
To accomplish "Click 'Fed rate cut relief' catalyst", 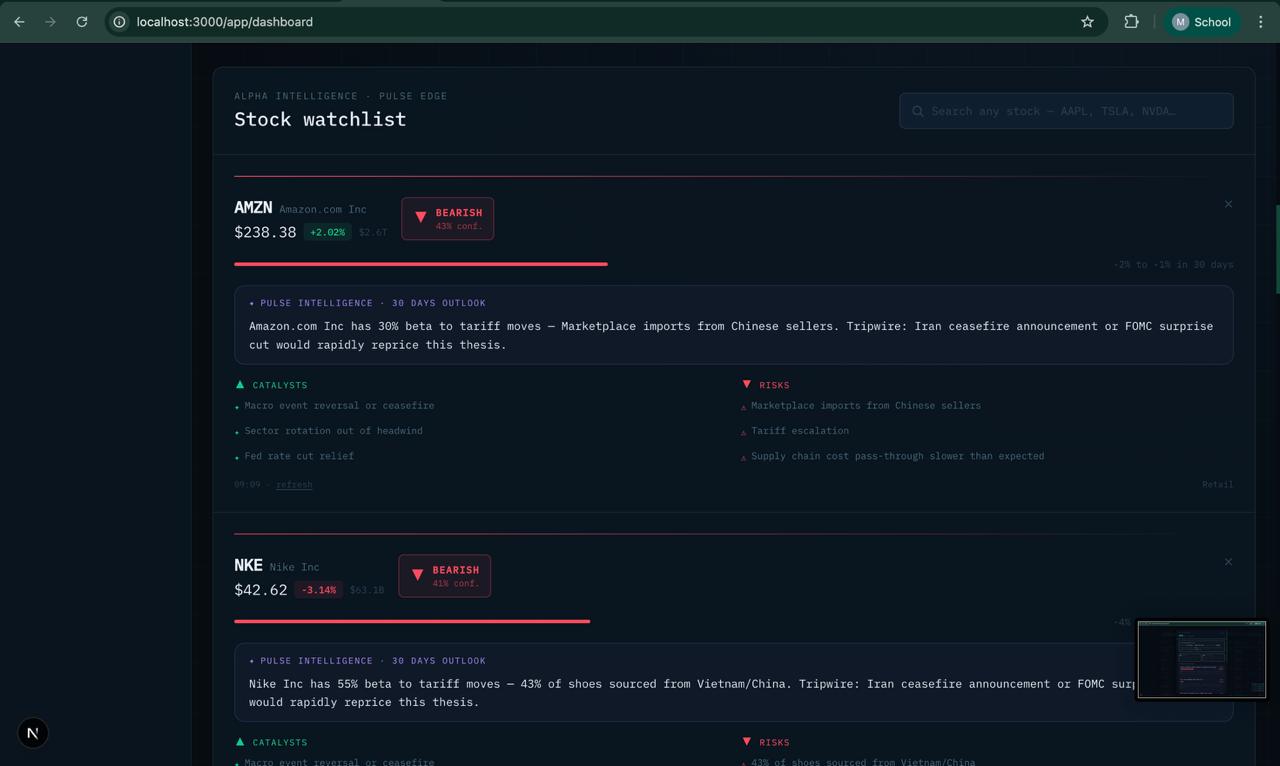I will (299, 456).
